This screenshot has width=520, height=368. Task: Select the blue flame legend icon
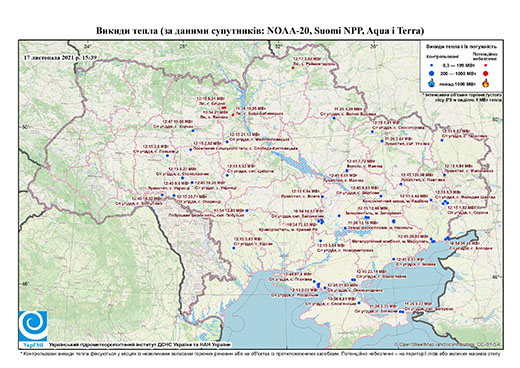point(432,83)
